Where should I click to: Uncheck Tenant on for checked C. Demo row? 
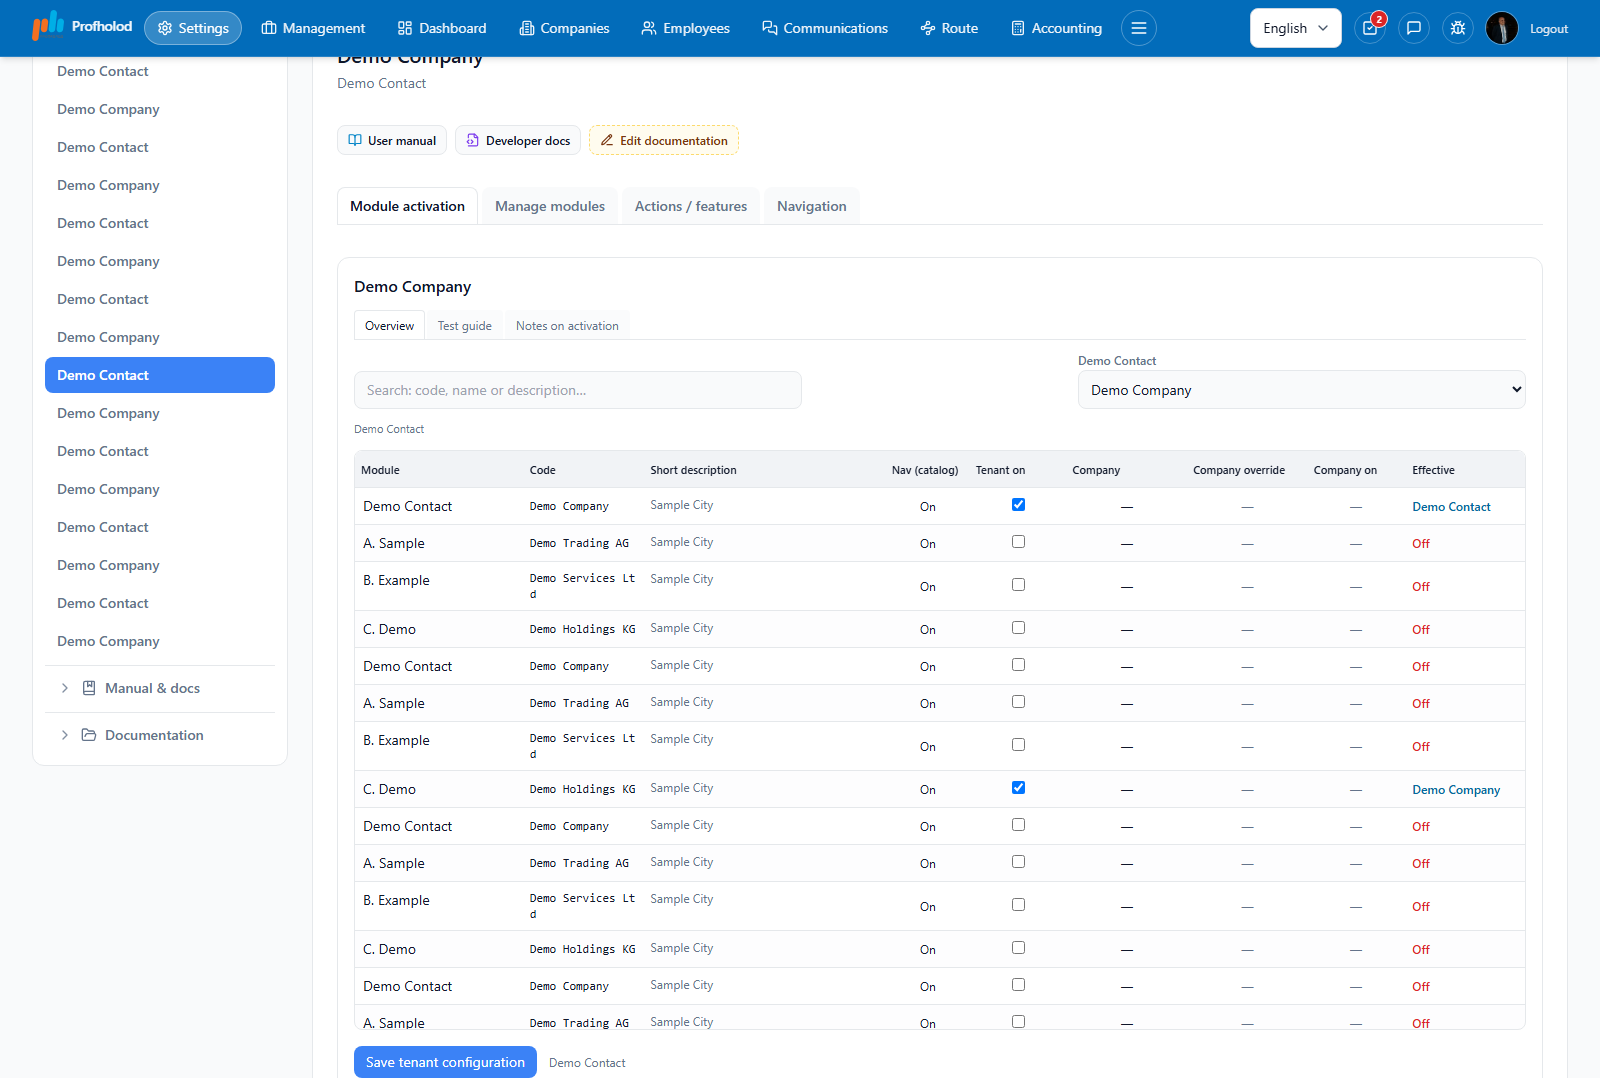point(1018,788)
